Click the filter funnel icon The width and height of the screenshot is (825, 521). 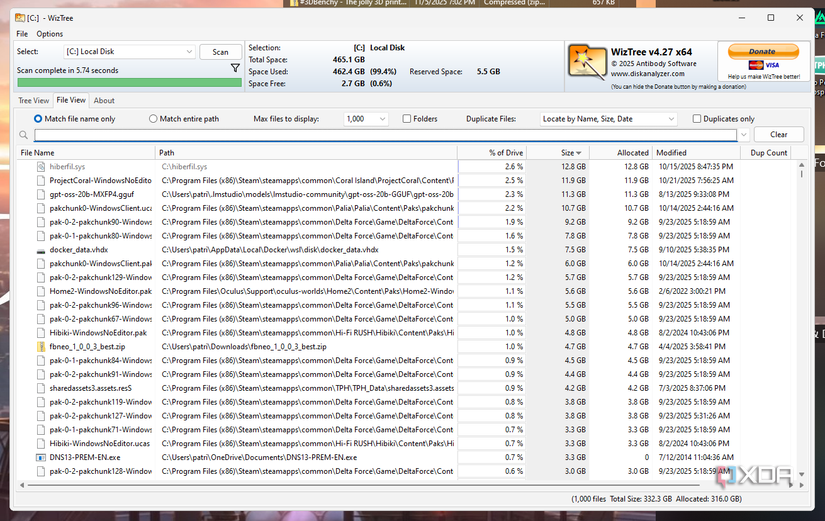tap(235, 68)
